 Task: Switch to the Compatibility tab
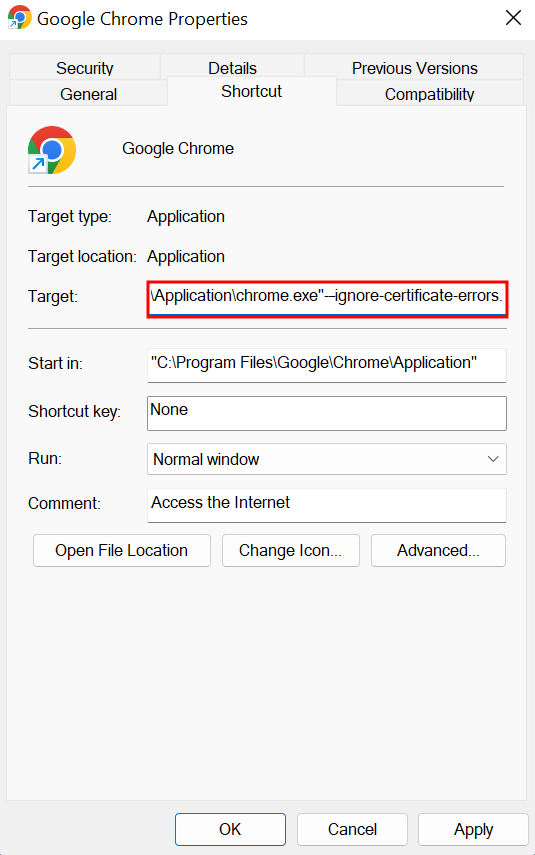pos(430,93)
